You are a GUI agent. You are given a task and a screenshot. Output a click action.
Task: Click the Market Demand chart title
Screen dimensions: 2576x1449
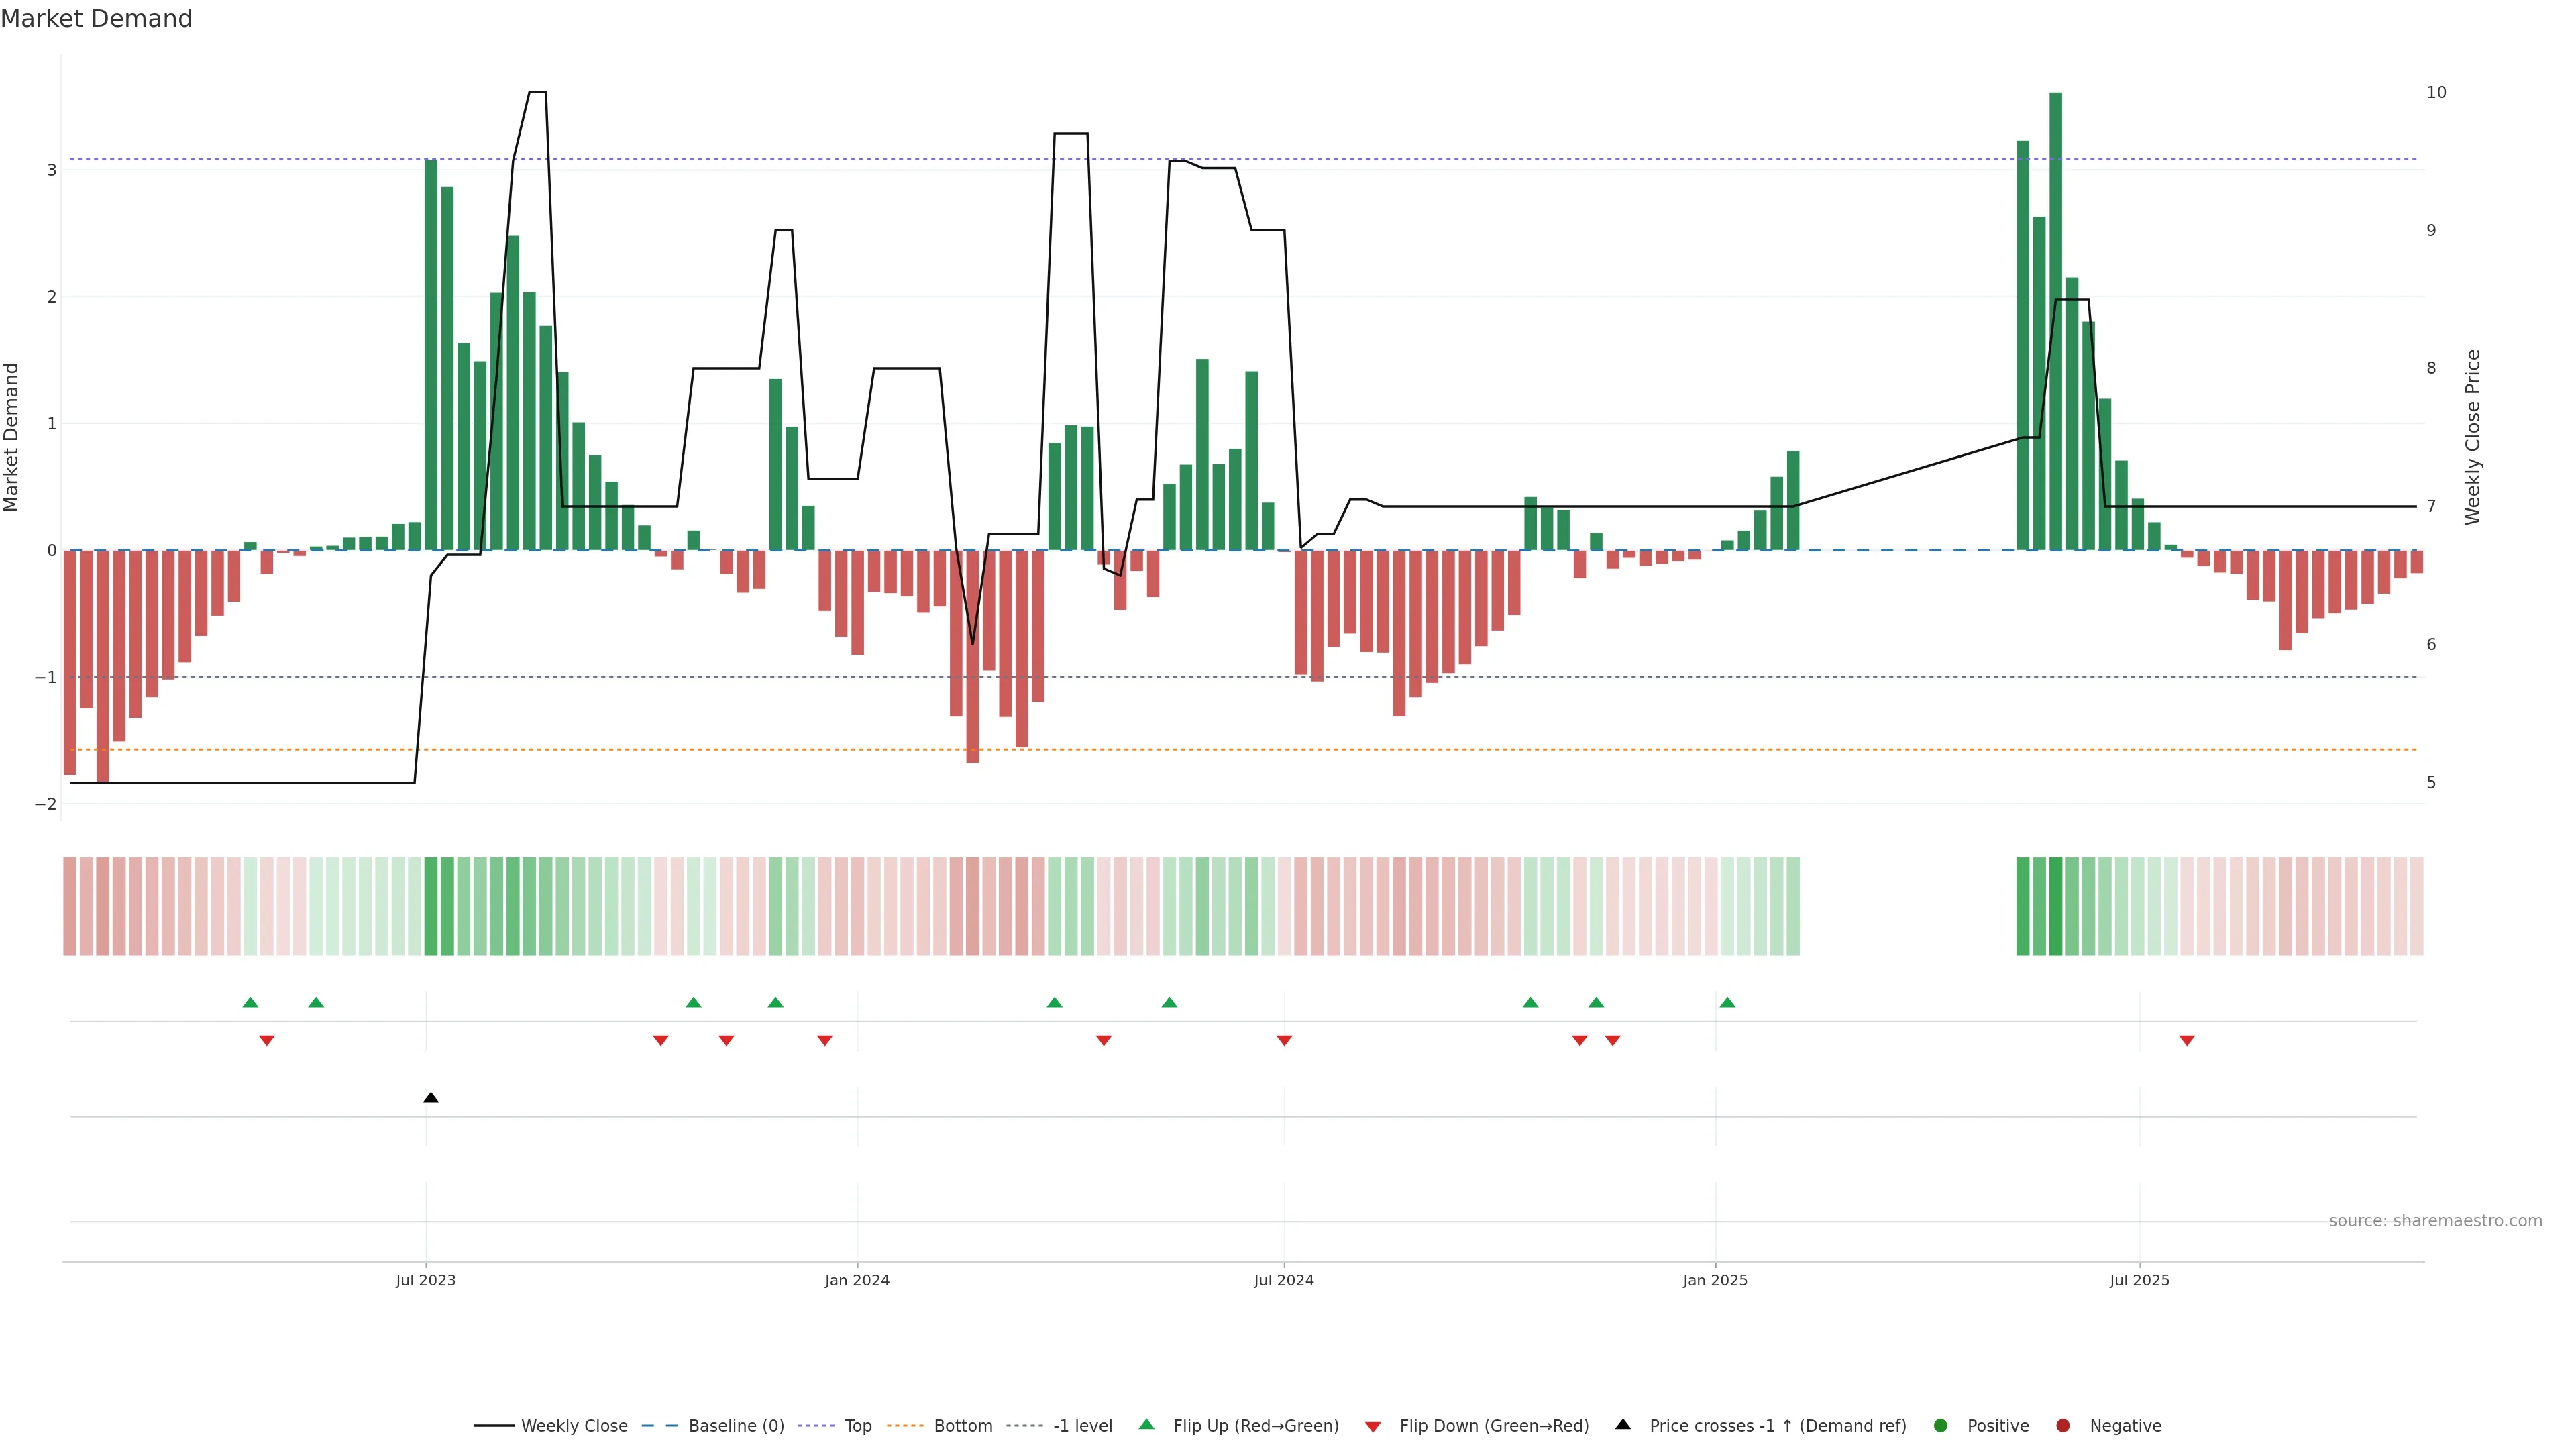(96, 19)
